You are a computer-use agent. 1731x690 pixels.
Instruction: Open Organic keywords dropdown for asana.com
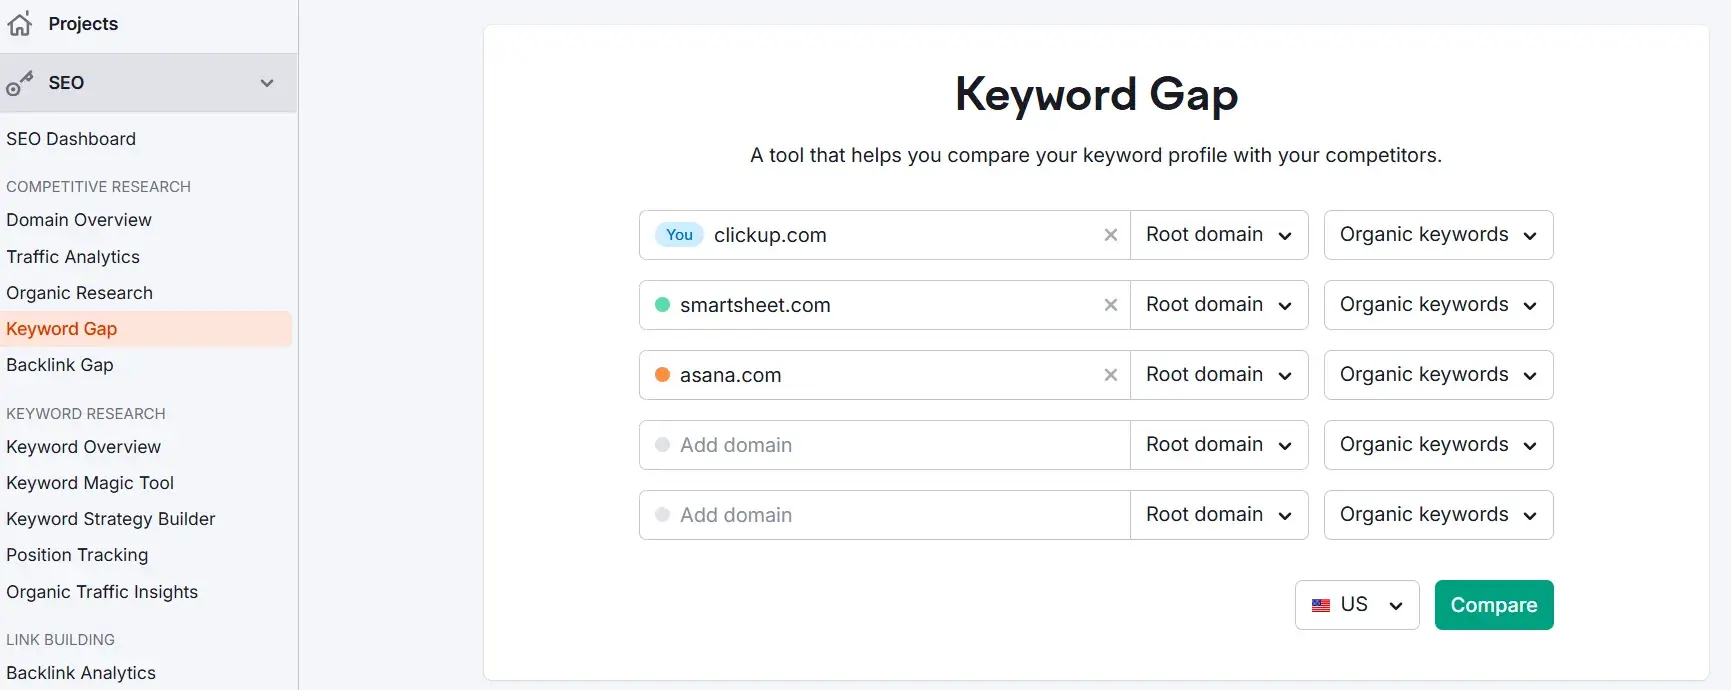[1437, 375]
